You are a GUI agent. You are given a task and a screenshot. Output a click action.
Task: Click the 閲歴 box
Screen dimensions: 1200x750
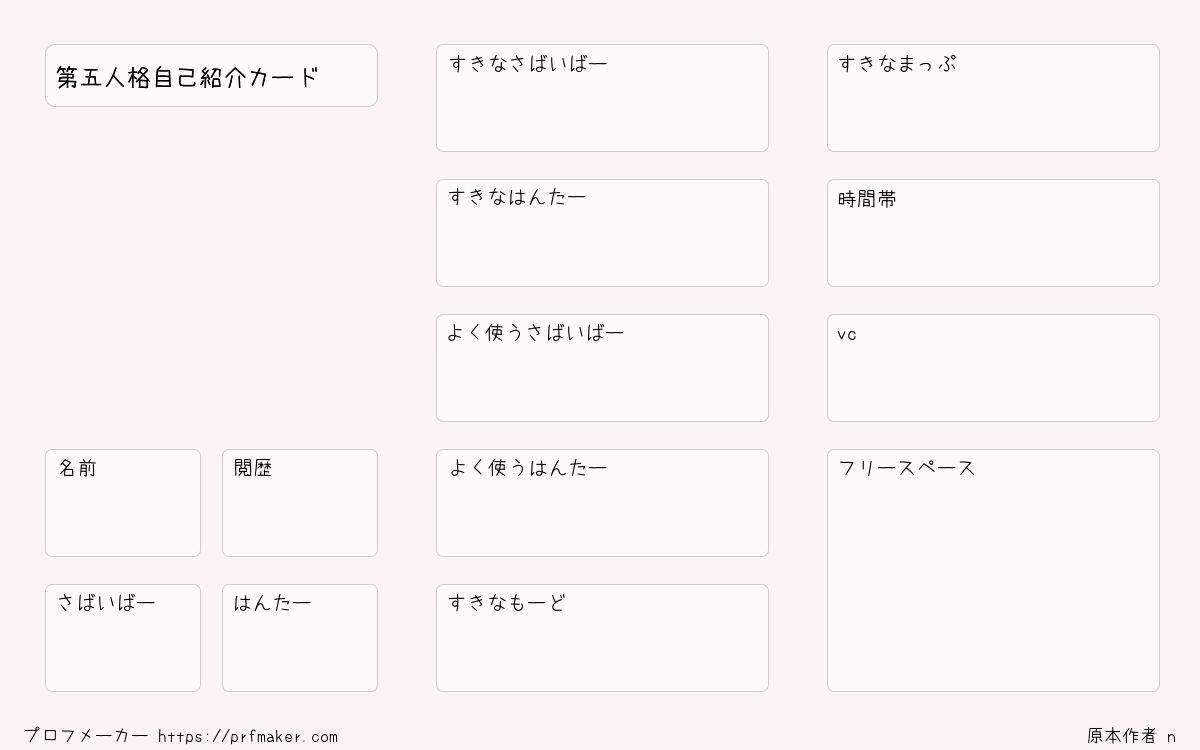(300, 503)
